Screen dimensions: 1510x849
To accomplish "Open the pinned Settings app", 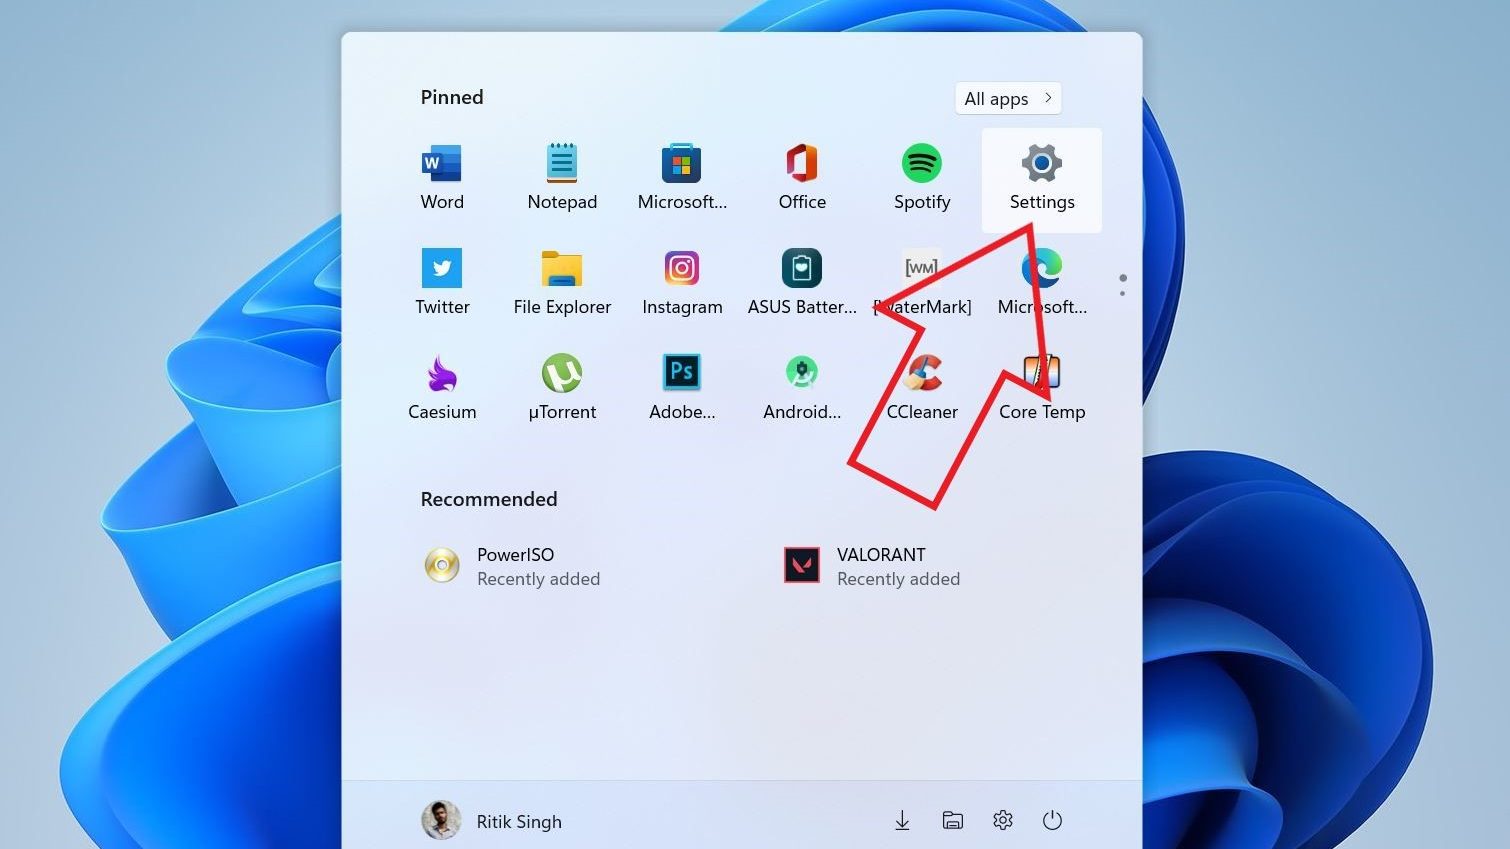I will [x=1042, y=179].
